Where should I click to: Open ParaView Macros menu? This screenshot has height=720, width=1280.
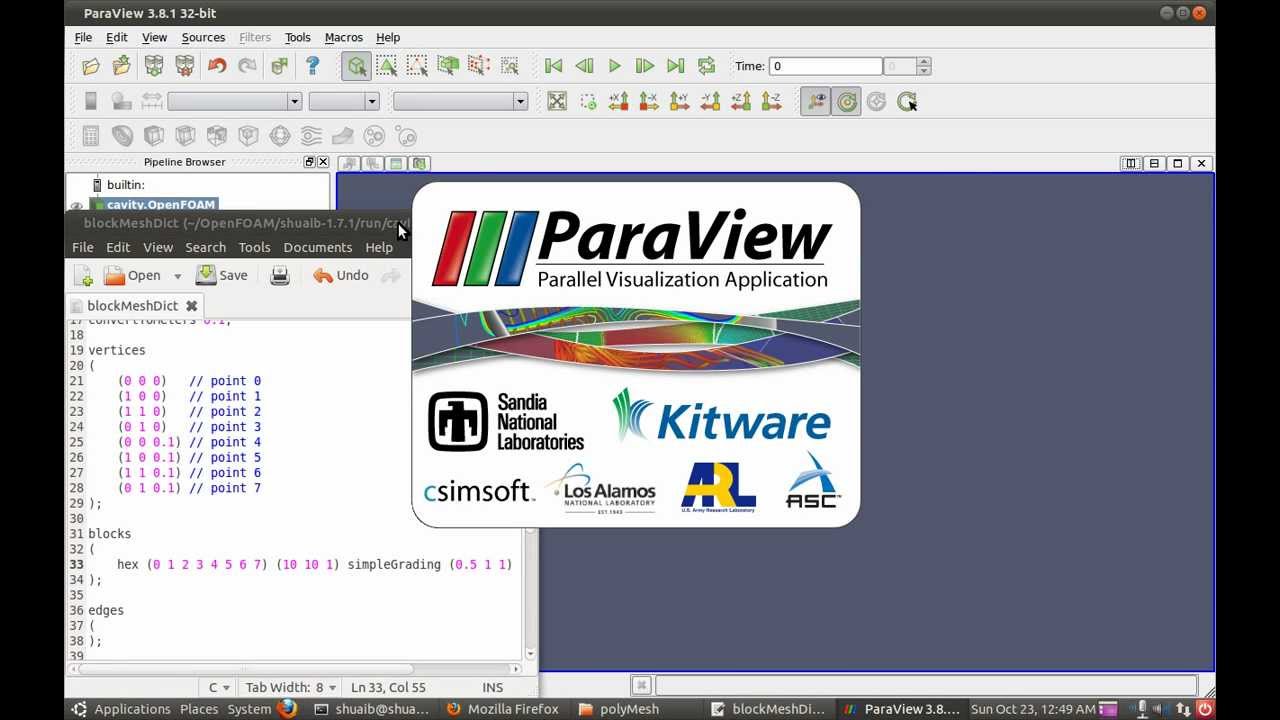[343, 37]
